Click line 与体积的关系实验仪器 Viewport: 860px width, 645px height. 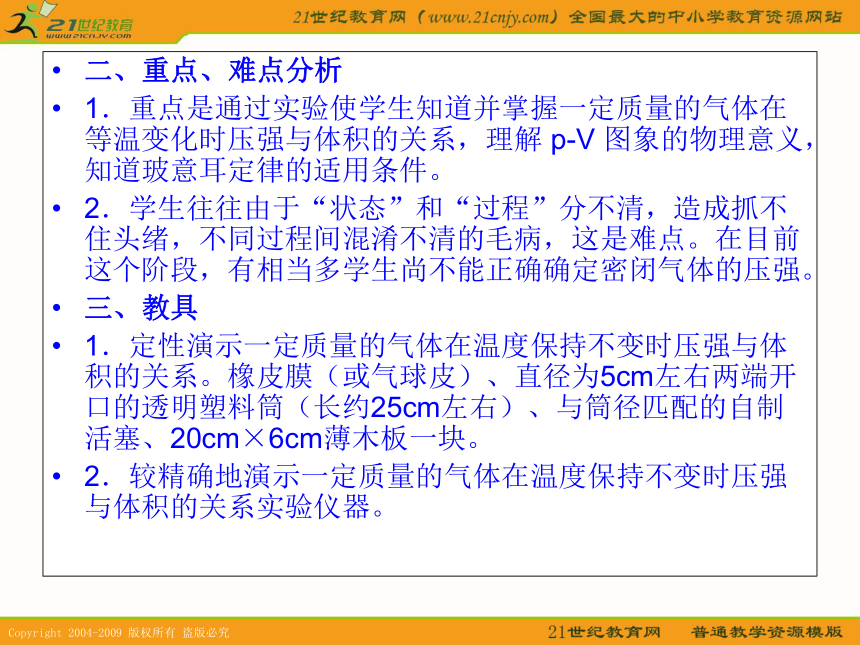tap(235, 506)
